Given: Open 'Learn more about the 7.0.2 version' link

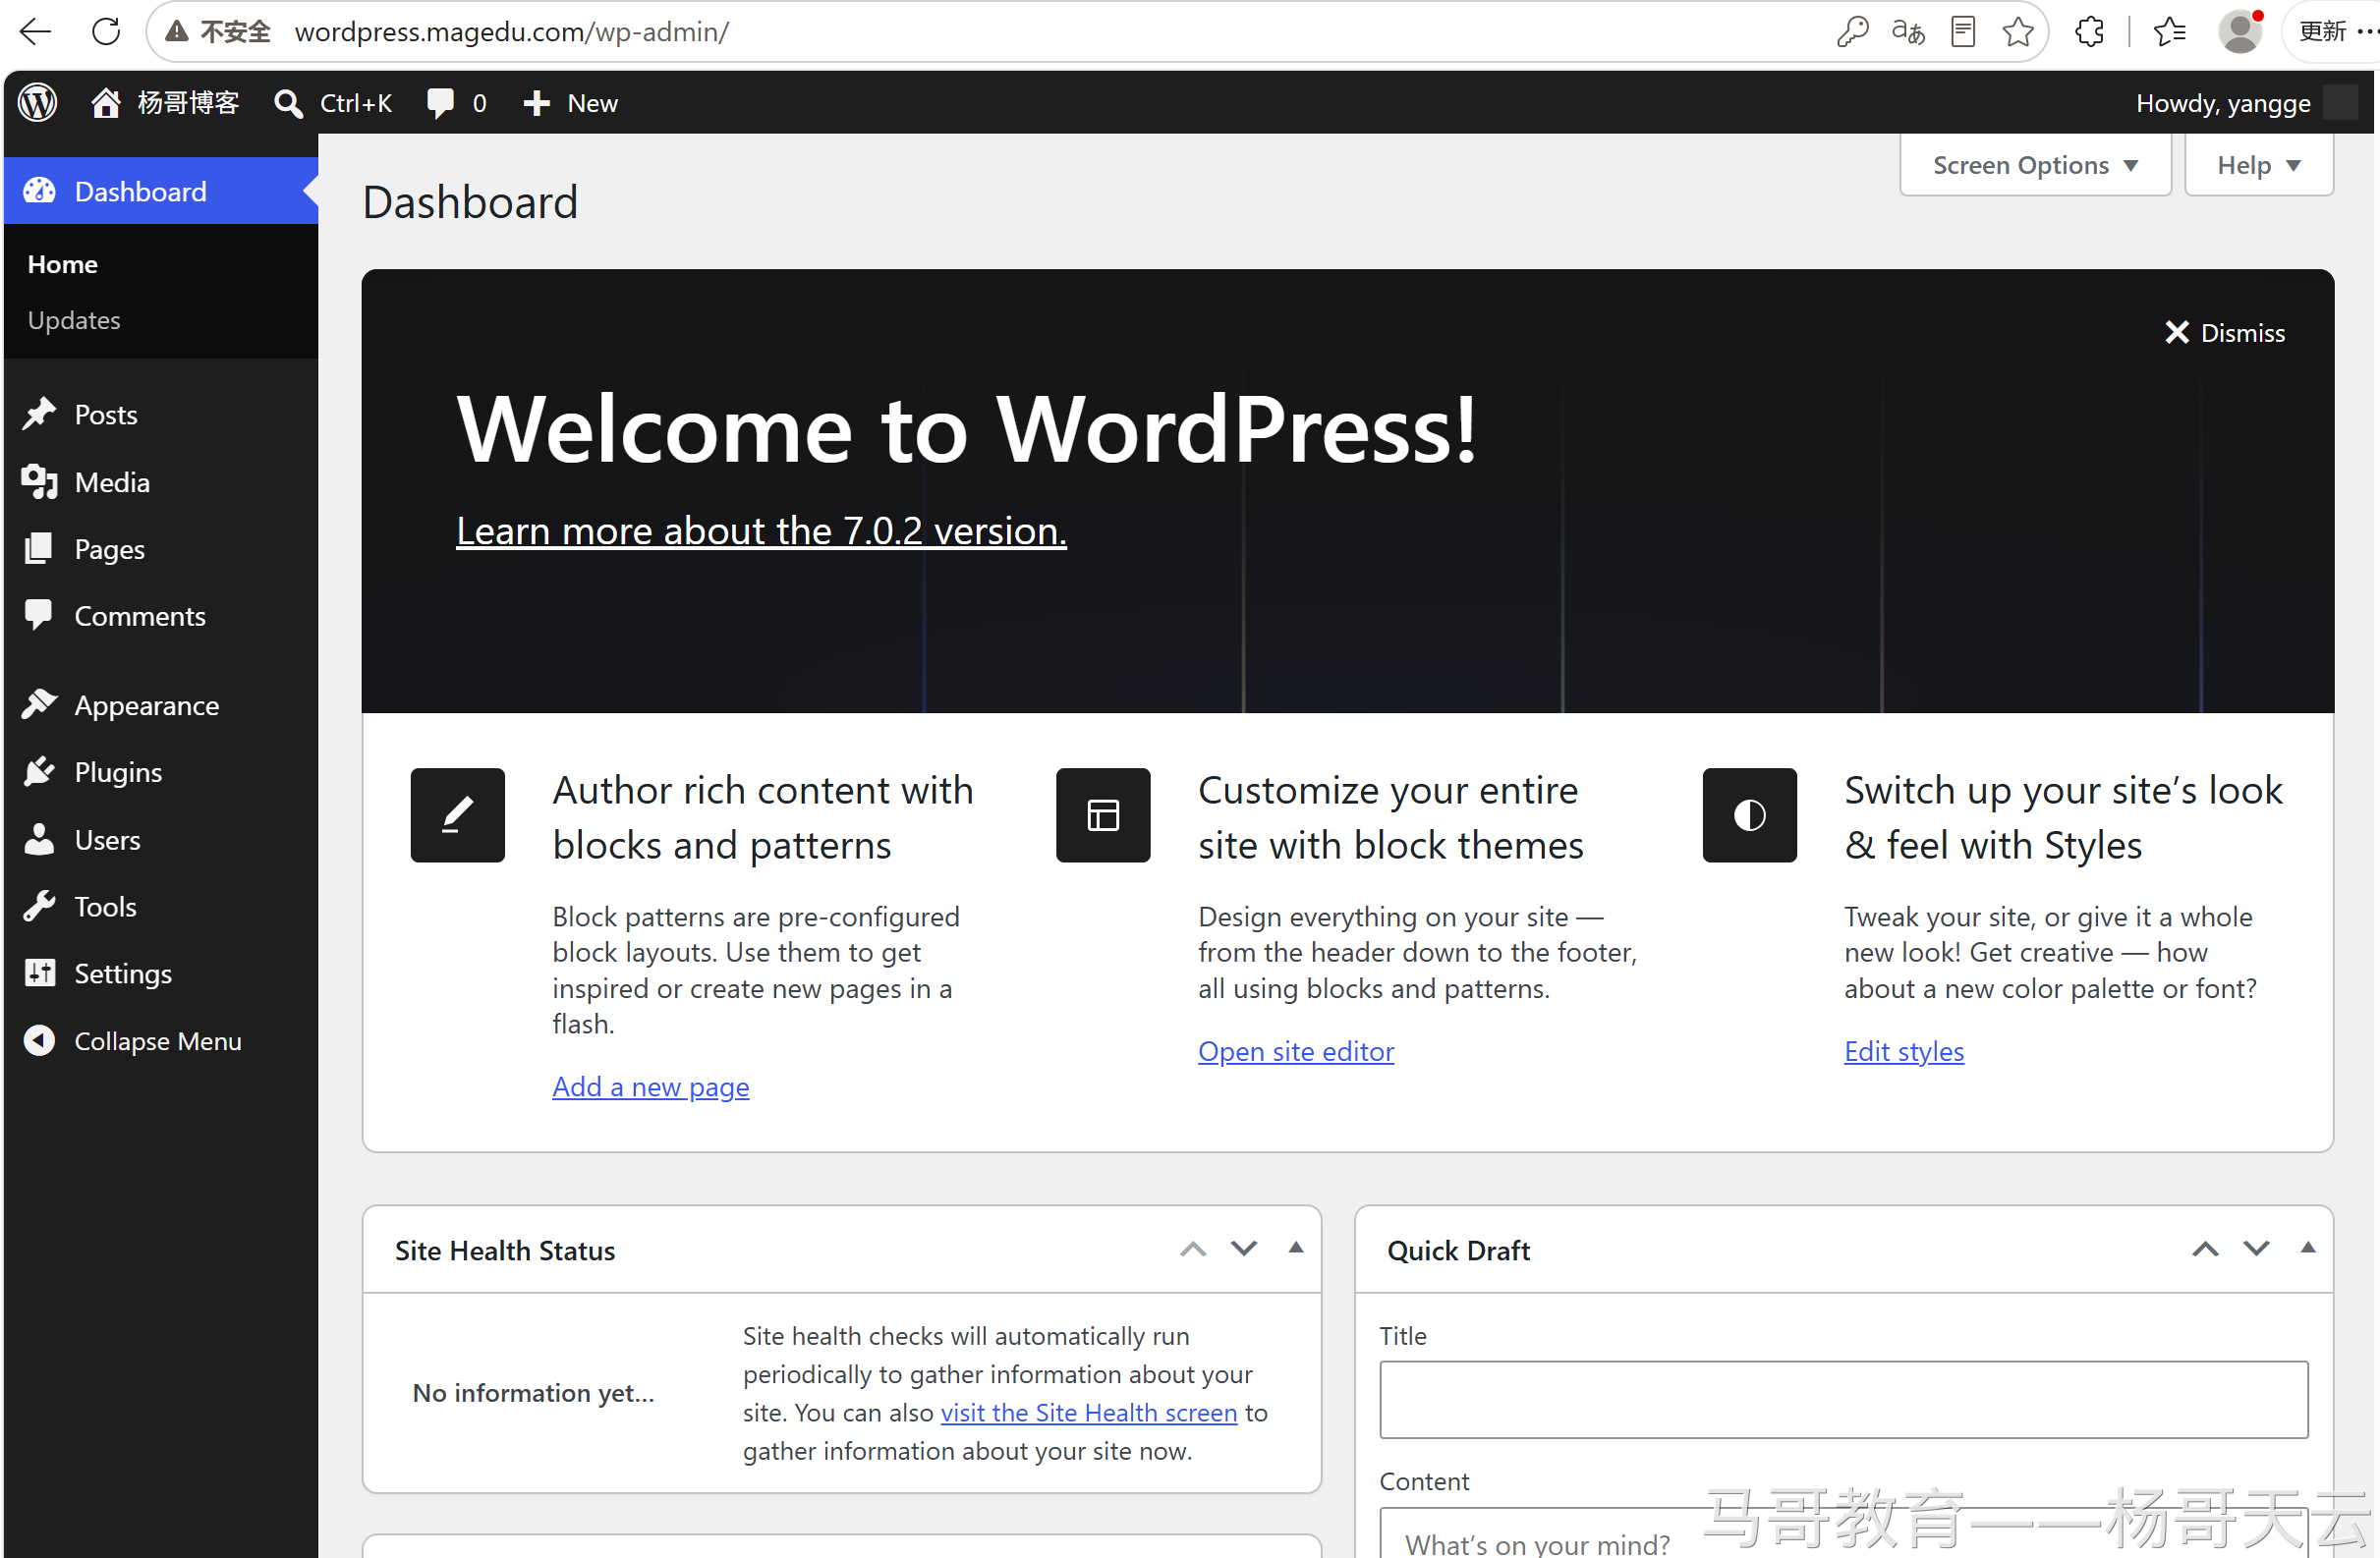Looking at the screenshot, I should pyautogui.click(x=761, y=530).
